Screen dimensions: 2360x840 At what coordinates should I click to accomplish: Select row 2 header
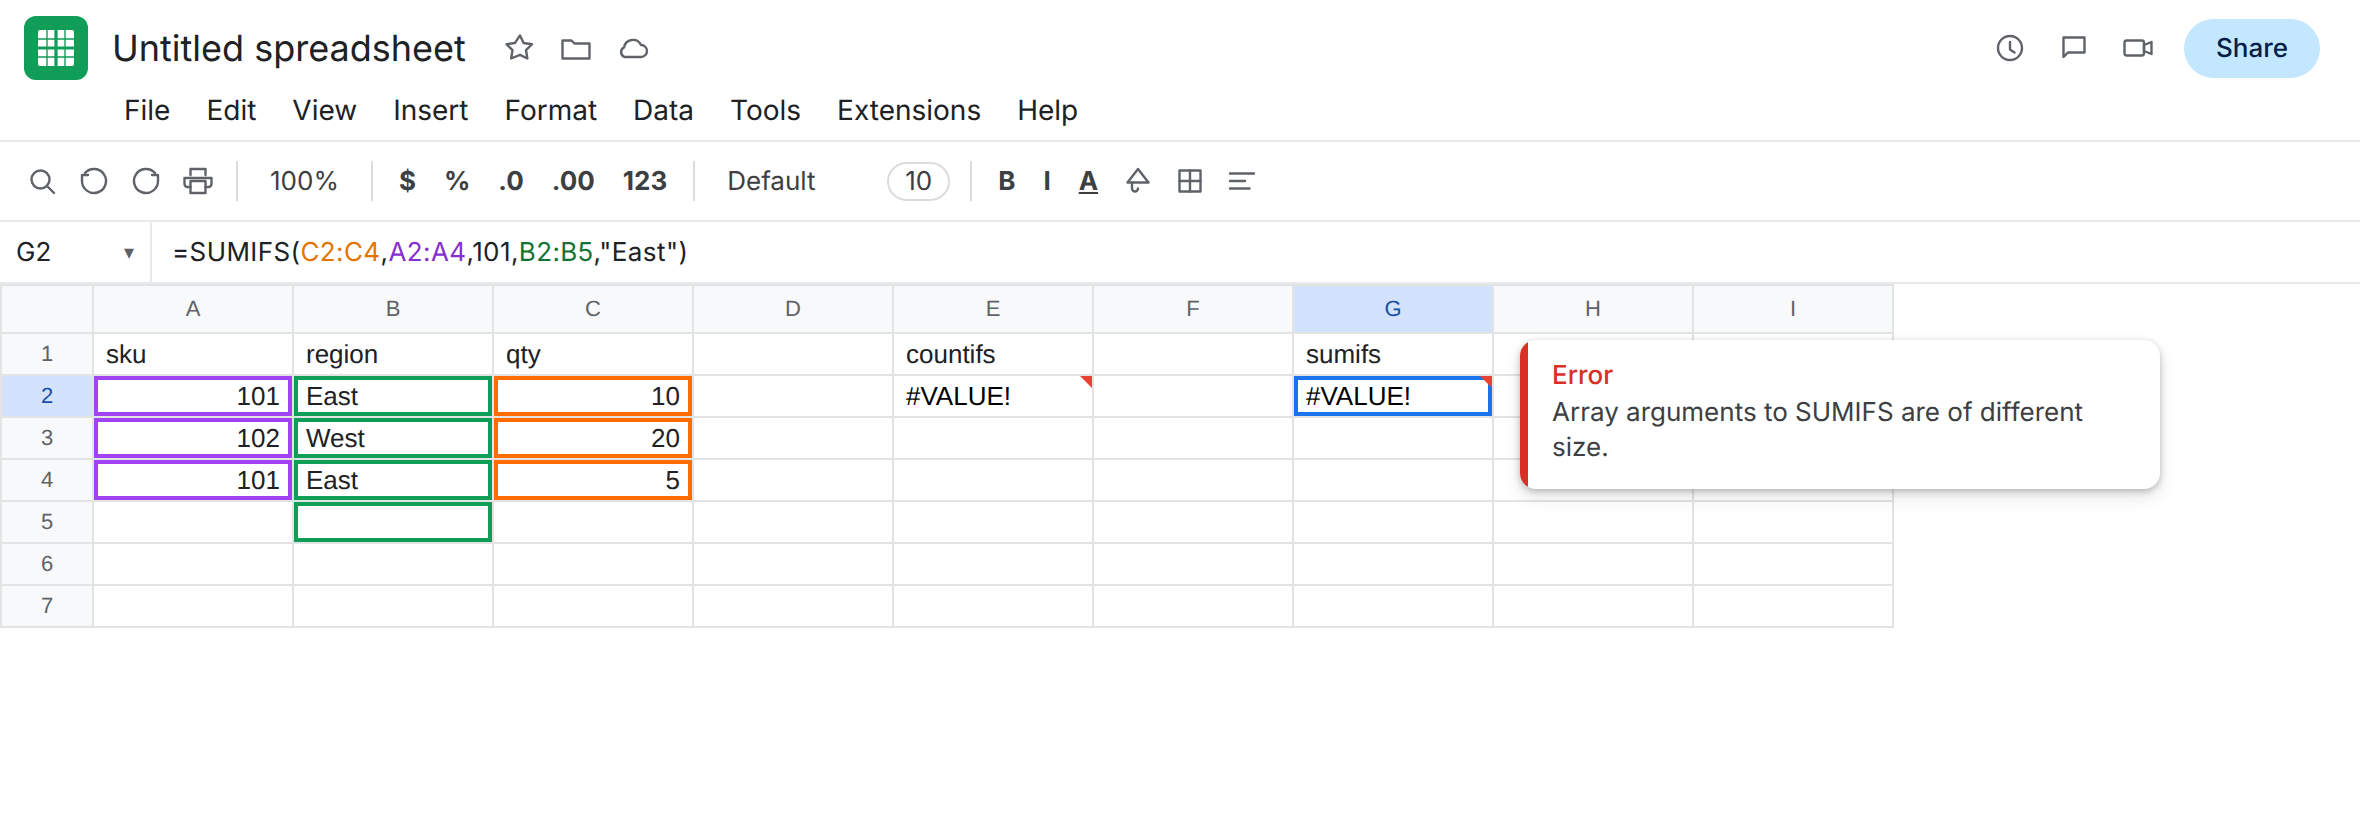pyautogui.click(x=47, y=396)
